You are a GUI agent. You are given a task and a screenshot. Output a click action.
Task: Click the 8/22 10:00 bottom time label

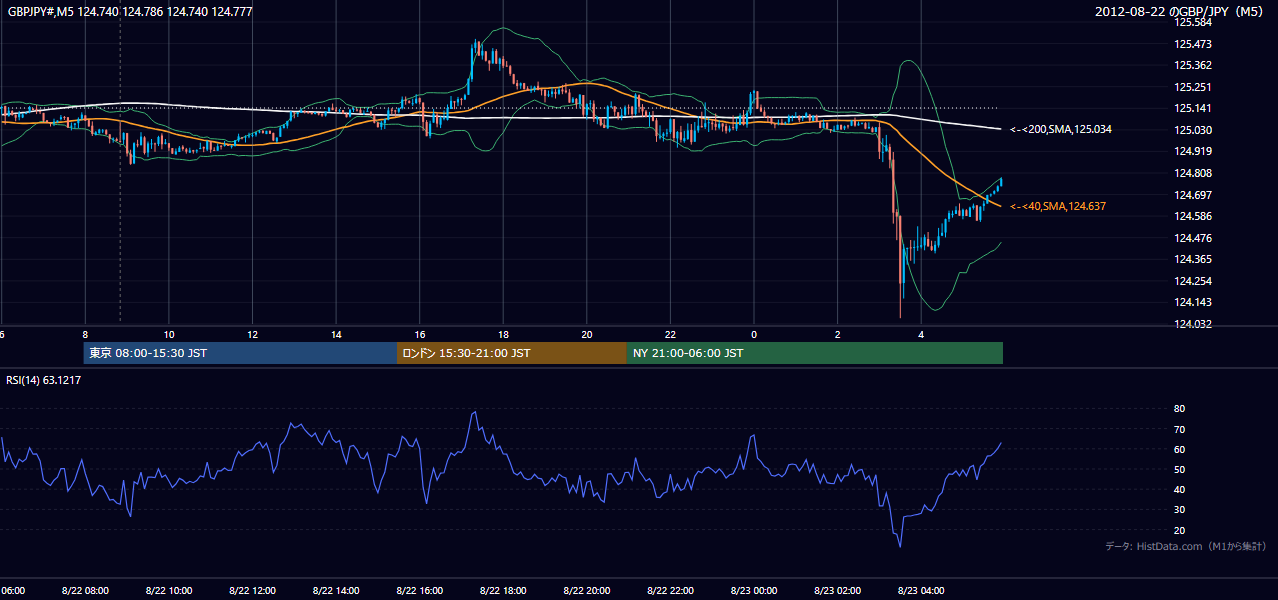[168, 591]
